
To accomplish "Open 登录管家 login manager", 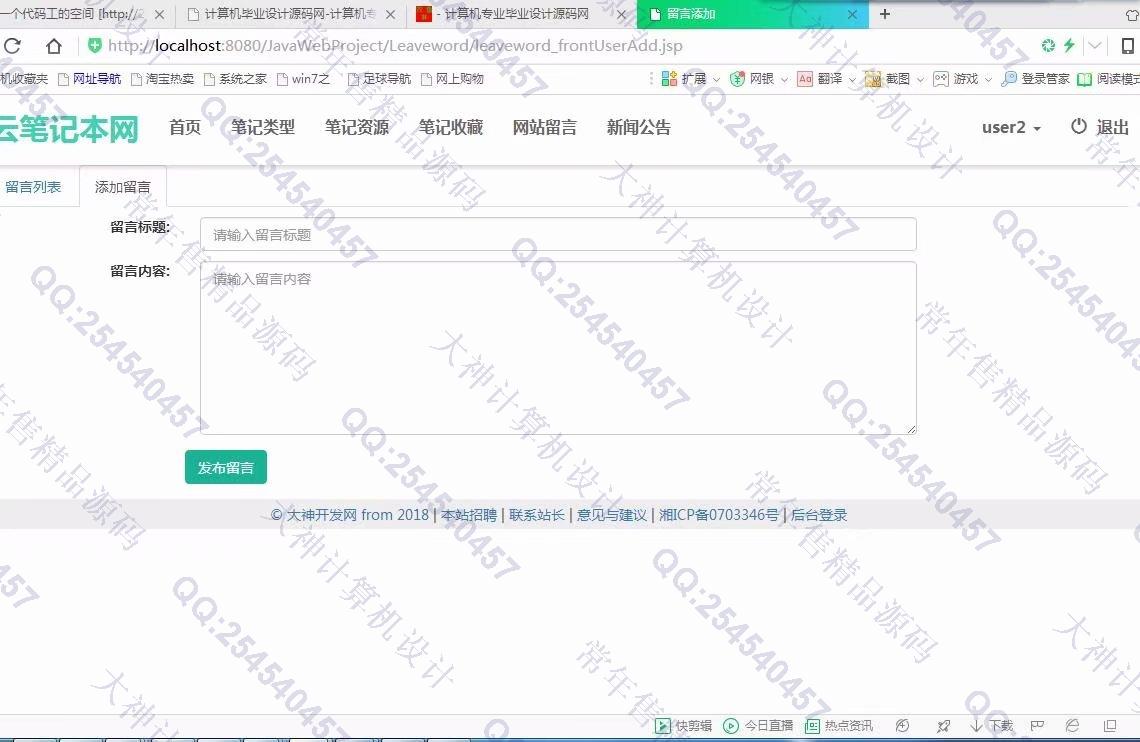I will tap(1035, 78).
